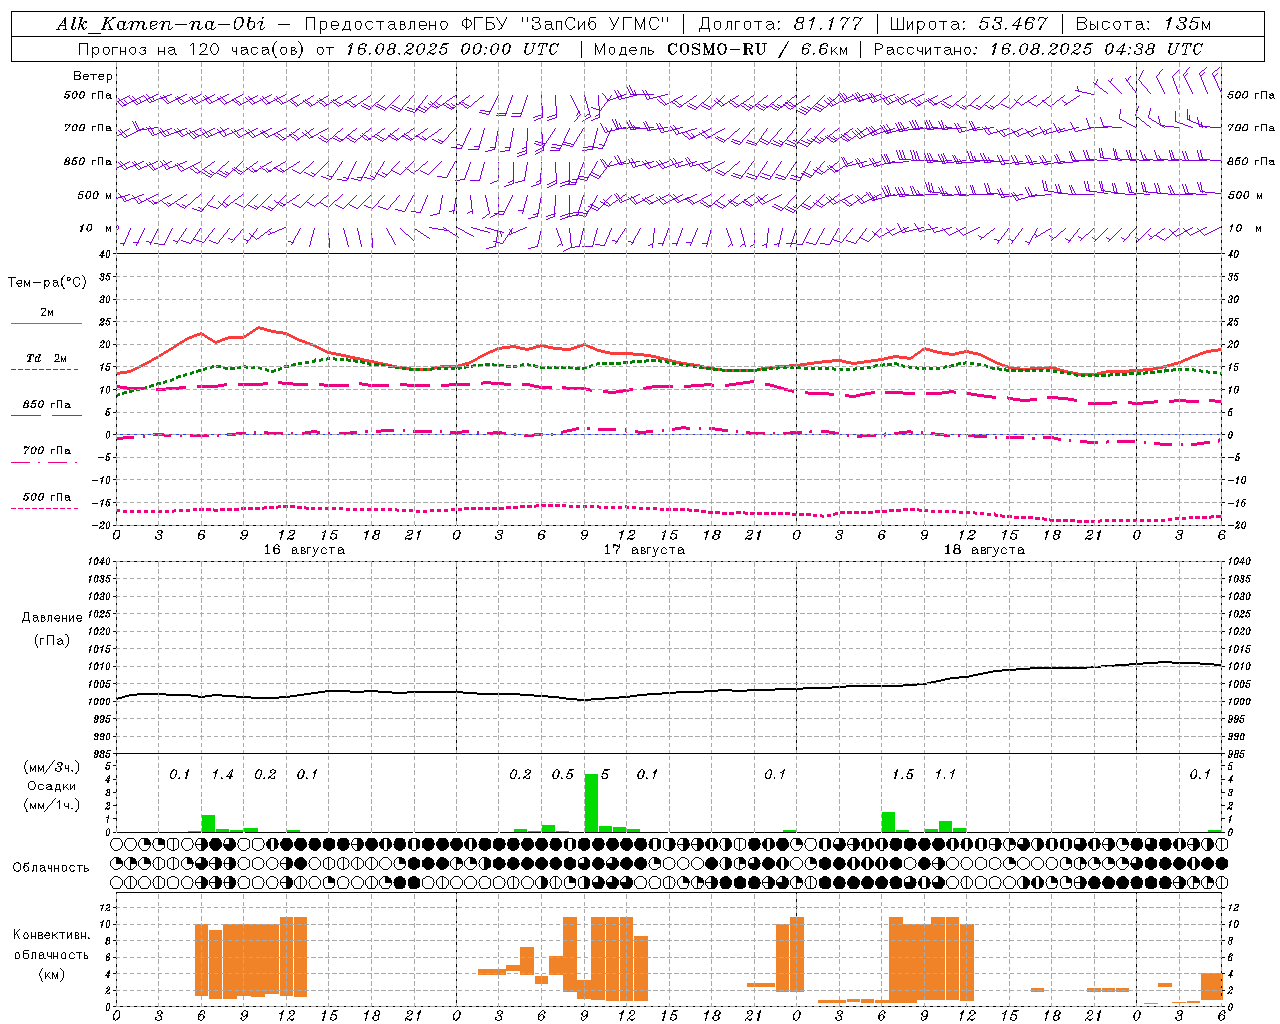
Task: Click the Осадки precipitation label
Action: point(52,786)
